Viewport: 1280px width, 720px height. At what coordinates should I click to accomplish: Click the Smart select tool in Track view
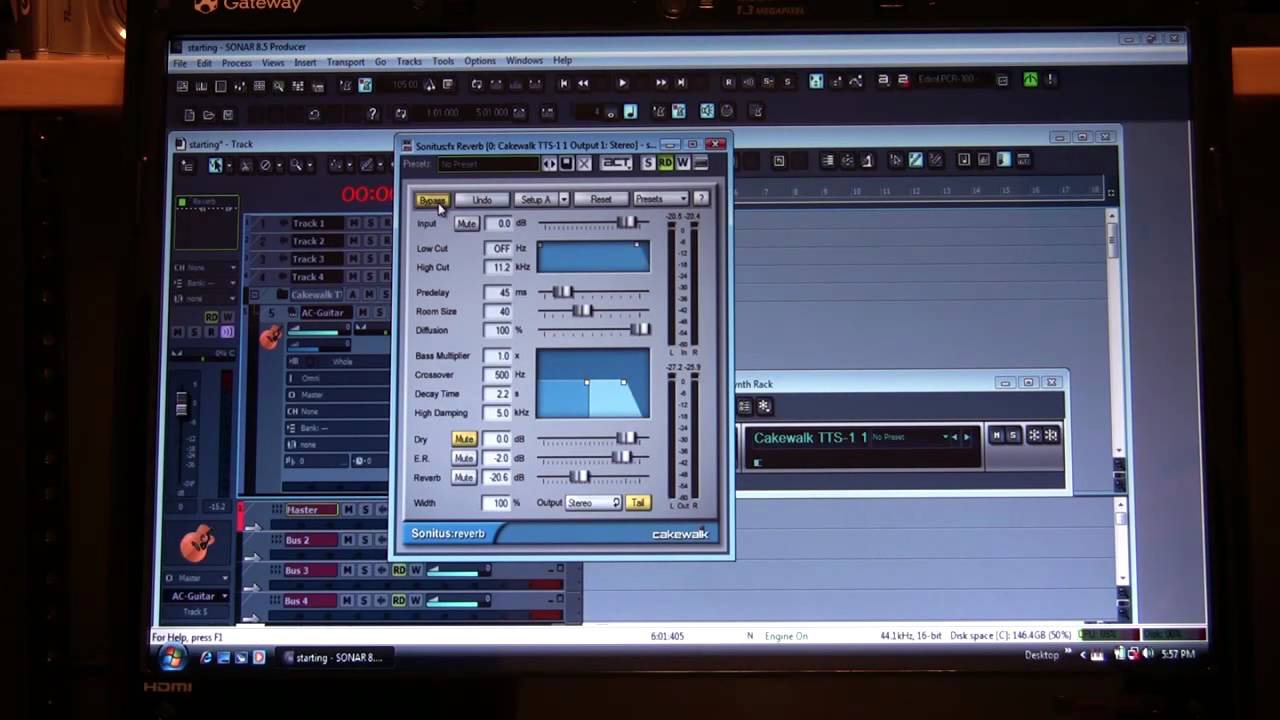215,166
